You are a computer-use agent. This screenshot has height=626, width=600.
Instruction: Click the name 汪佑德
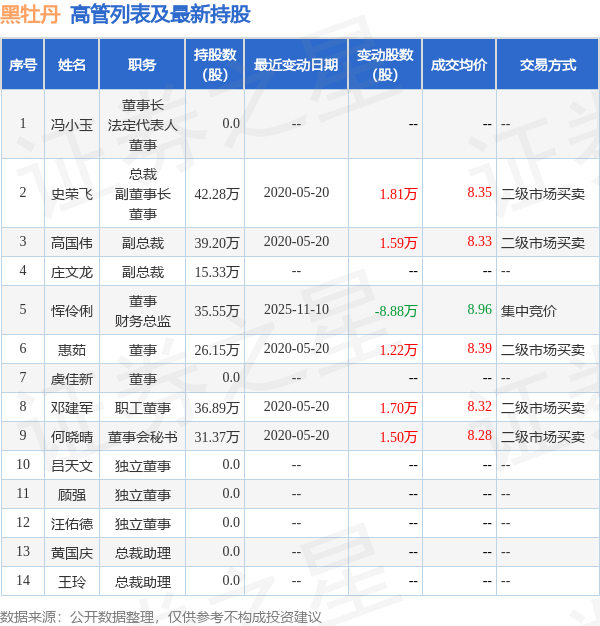click(72, 523)
